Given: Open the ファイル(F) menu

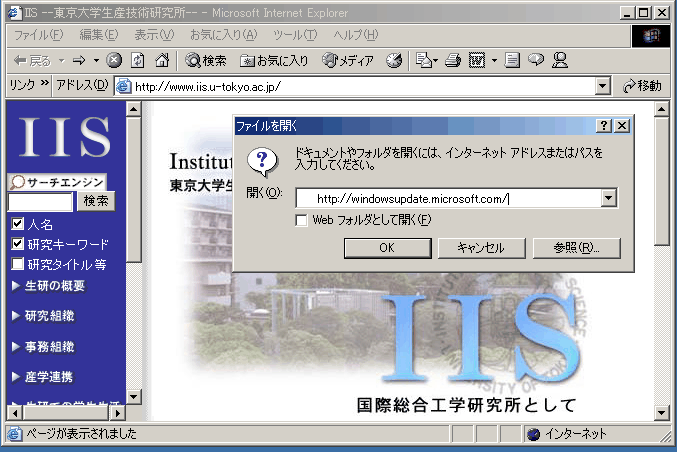Looking at the screenshot, I should [38, 35].
